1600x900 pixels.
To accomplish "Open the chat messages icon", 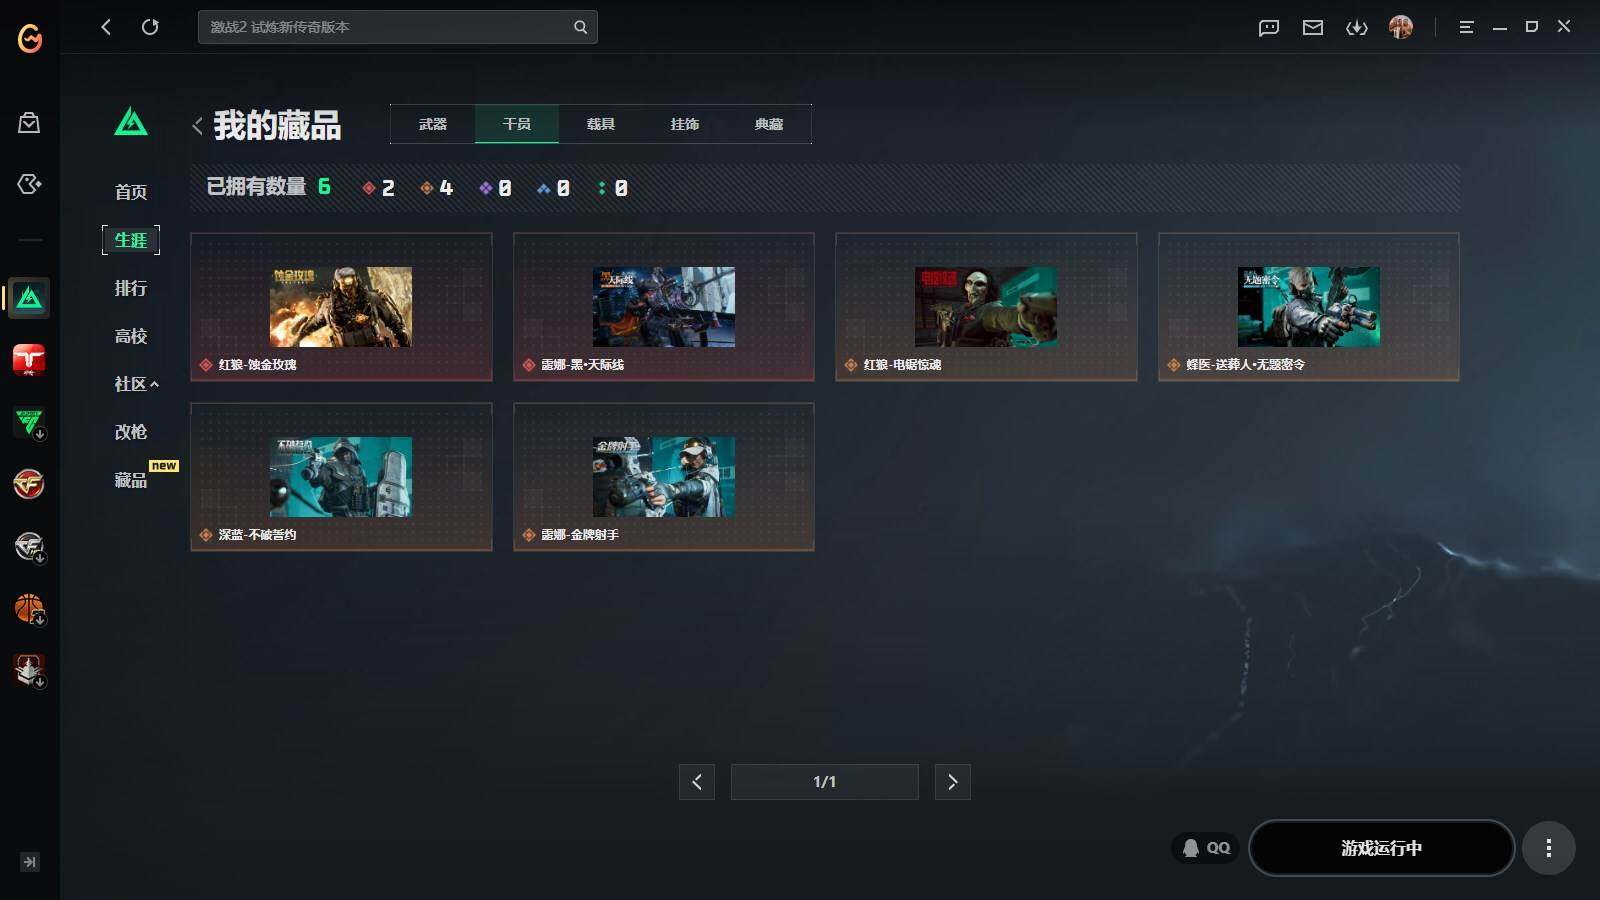I will (x=1269, y=27).
